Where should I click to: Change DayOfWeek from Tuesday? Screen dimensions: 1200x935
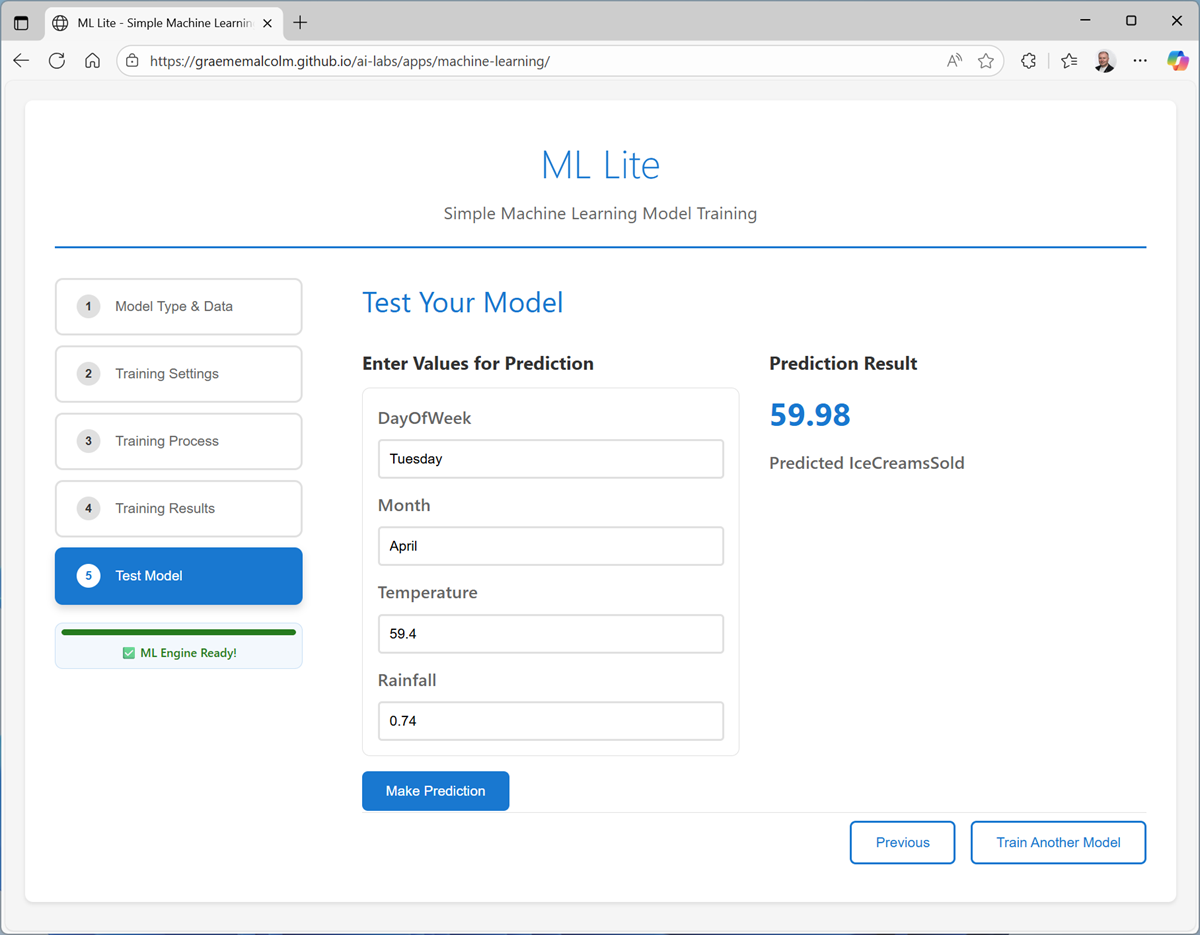[x=550, y=458]
